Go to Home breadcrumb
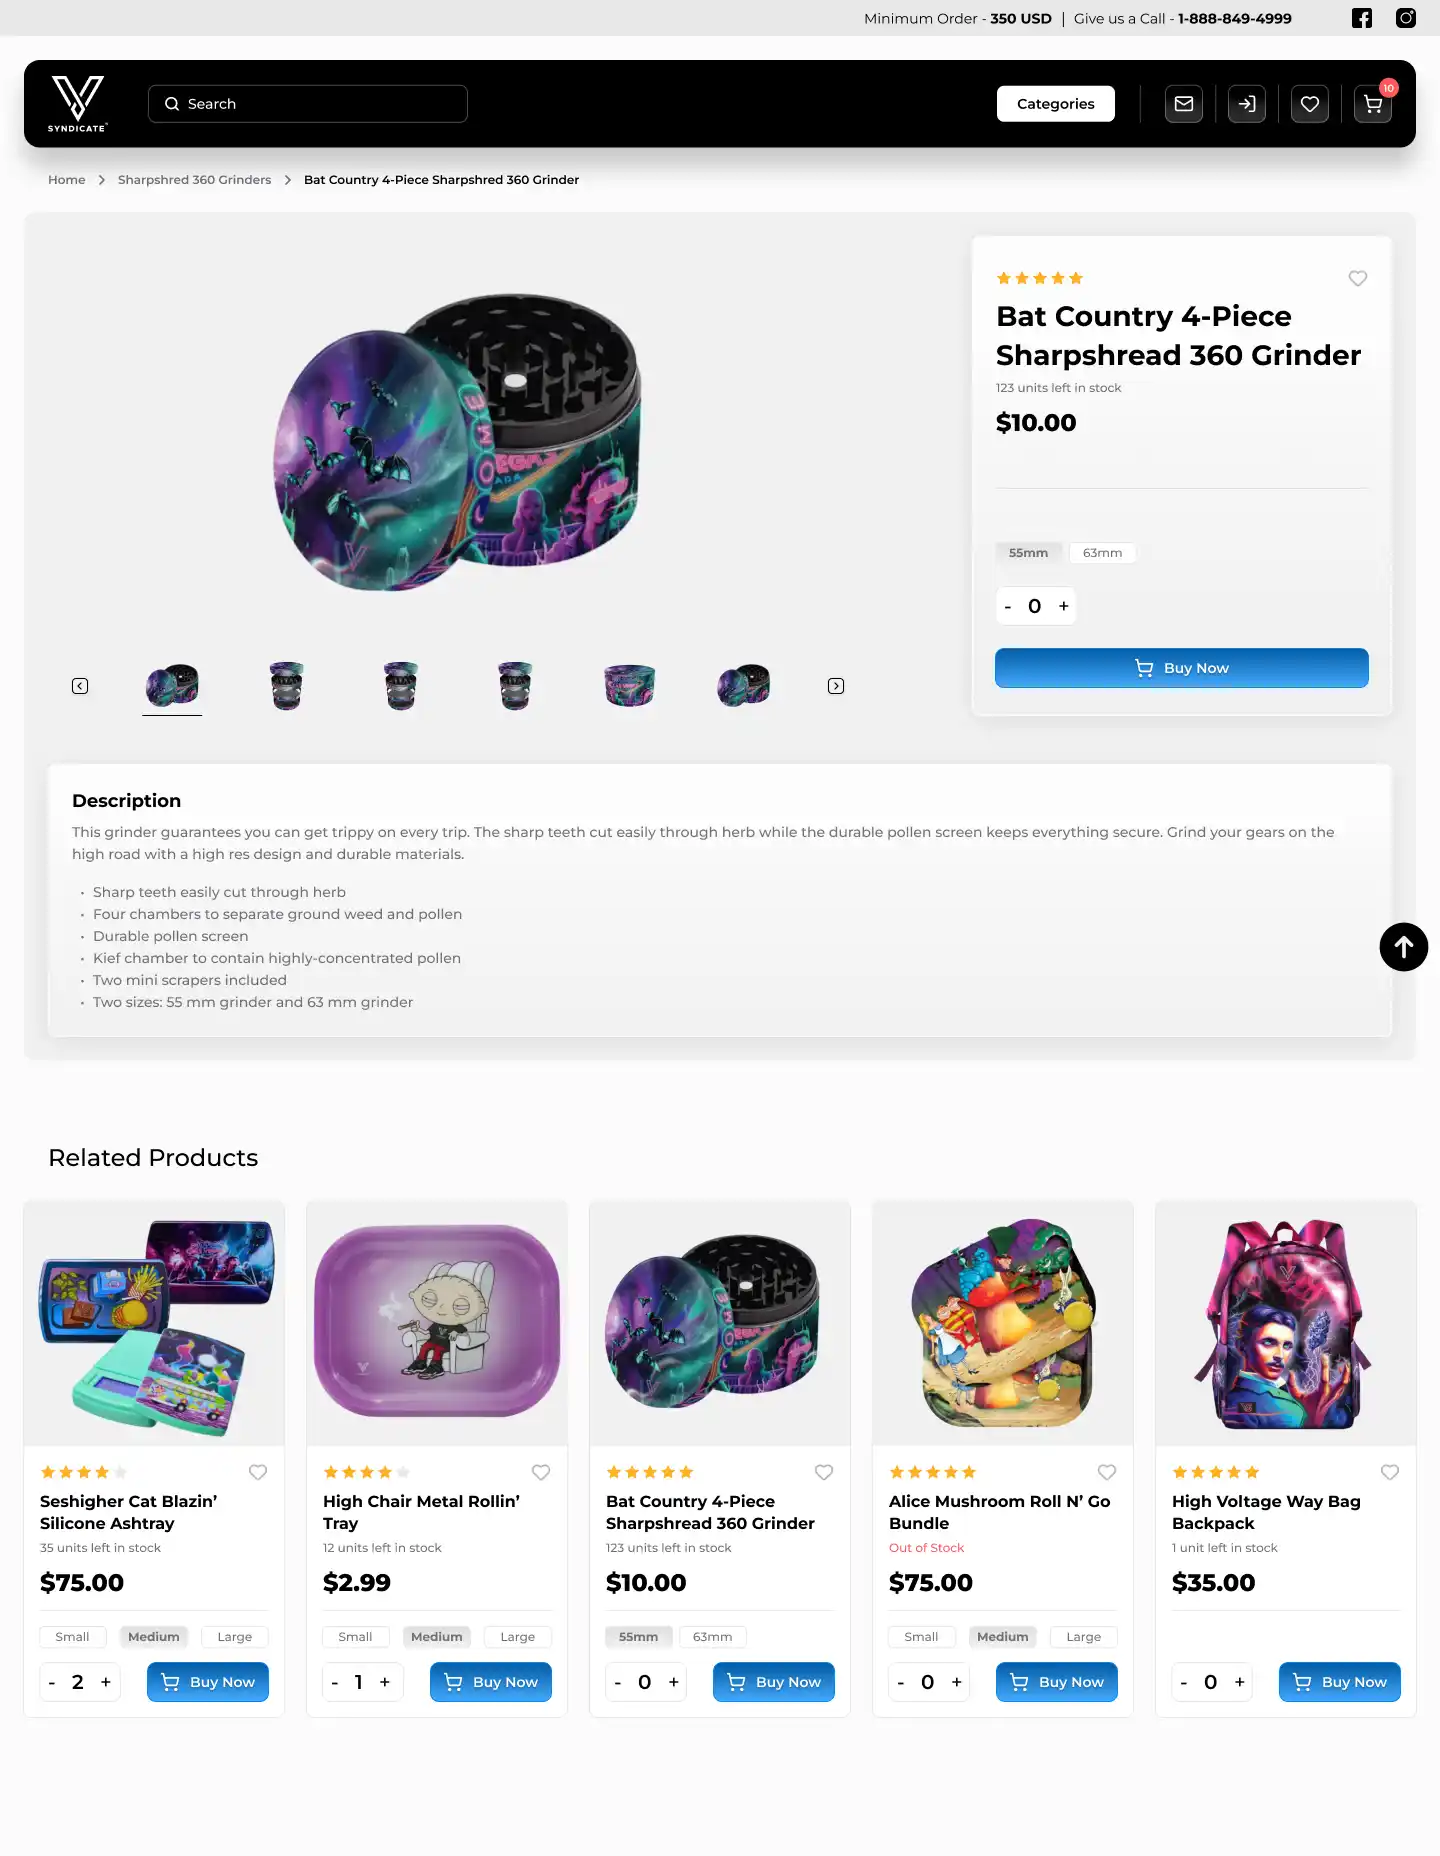This screenshot has width=1440, height=1856. click(67, 180)
